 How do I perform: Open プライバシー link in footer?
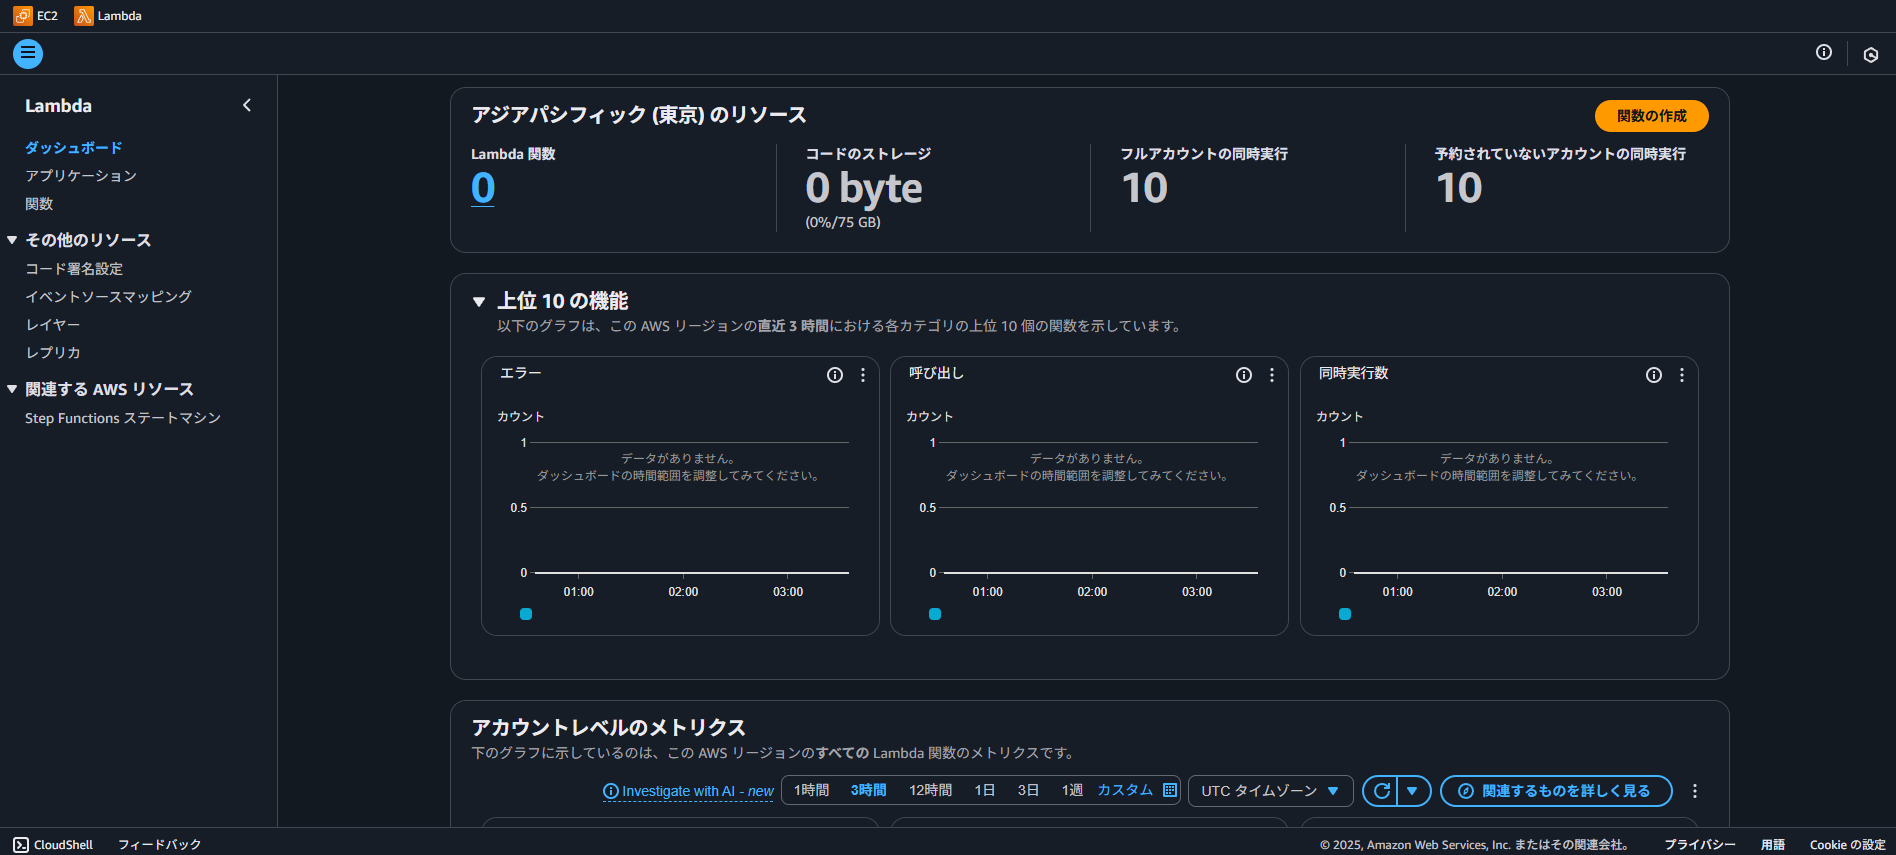click(1700, 845)
